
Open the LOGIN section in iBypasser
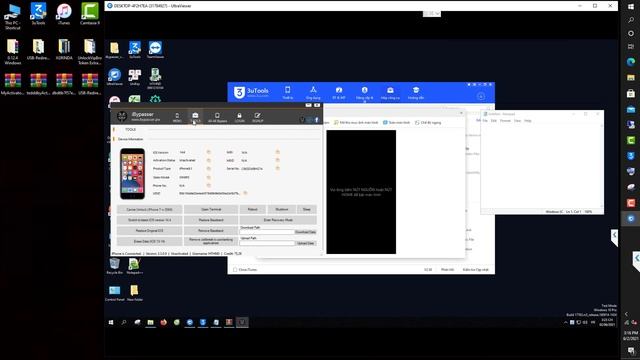(240, 118)
